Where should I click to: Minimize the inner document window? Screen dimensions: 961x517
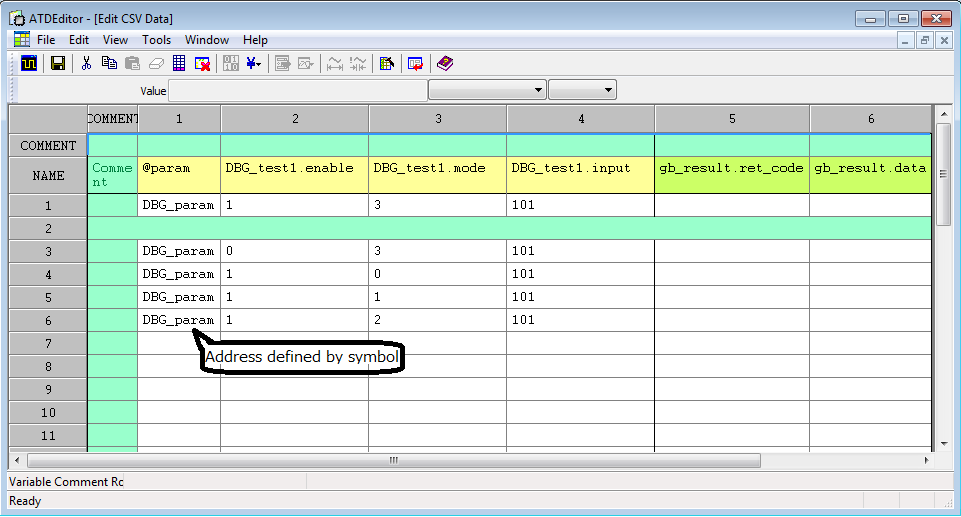point(905,40)
